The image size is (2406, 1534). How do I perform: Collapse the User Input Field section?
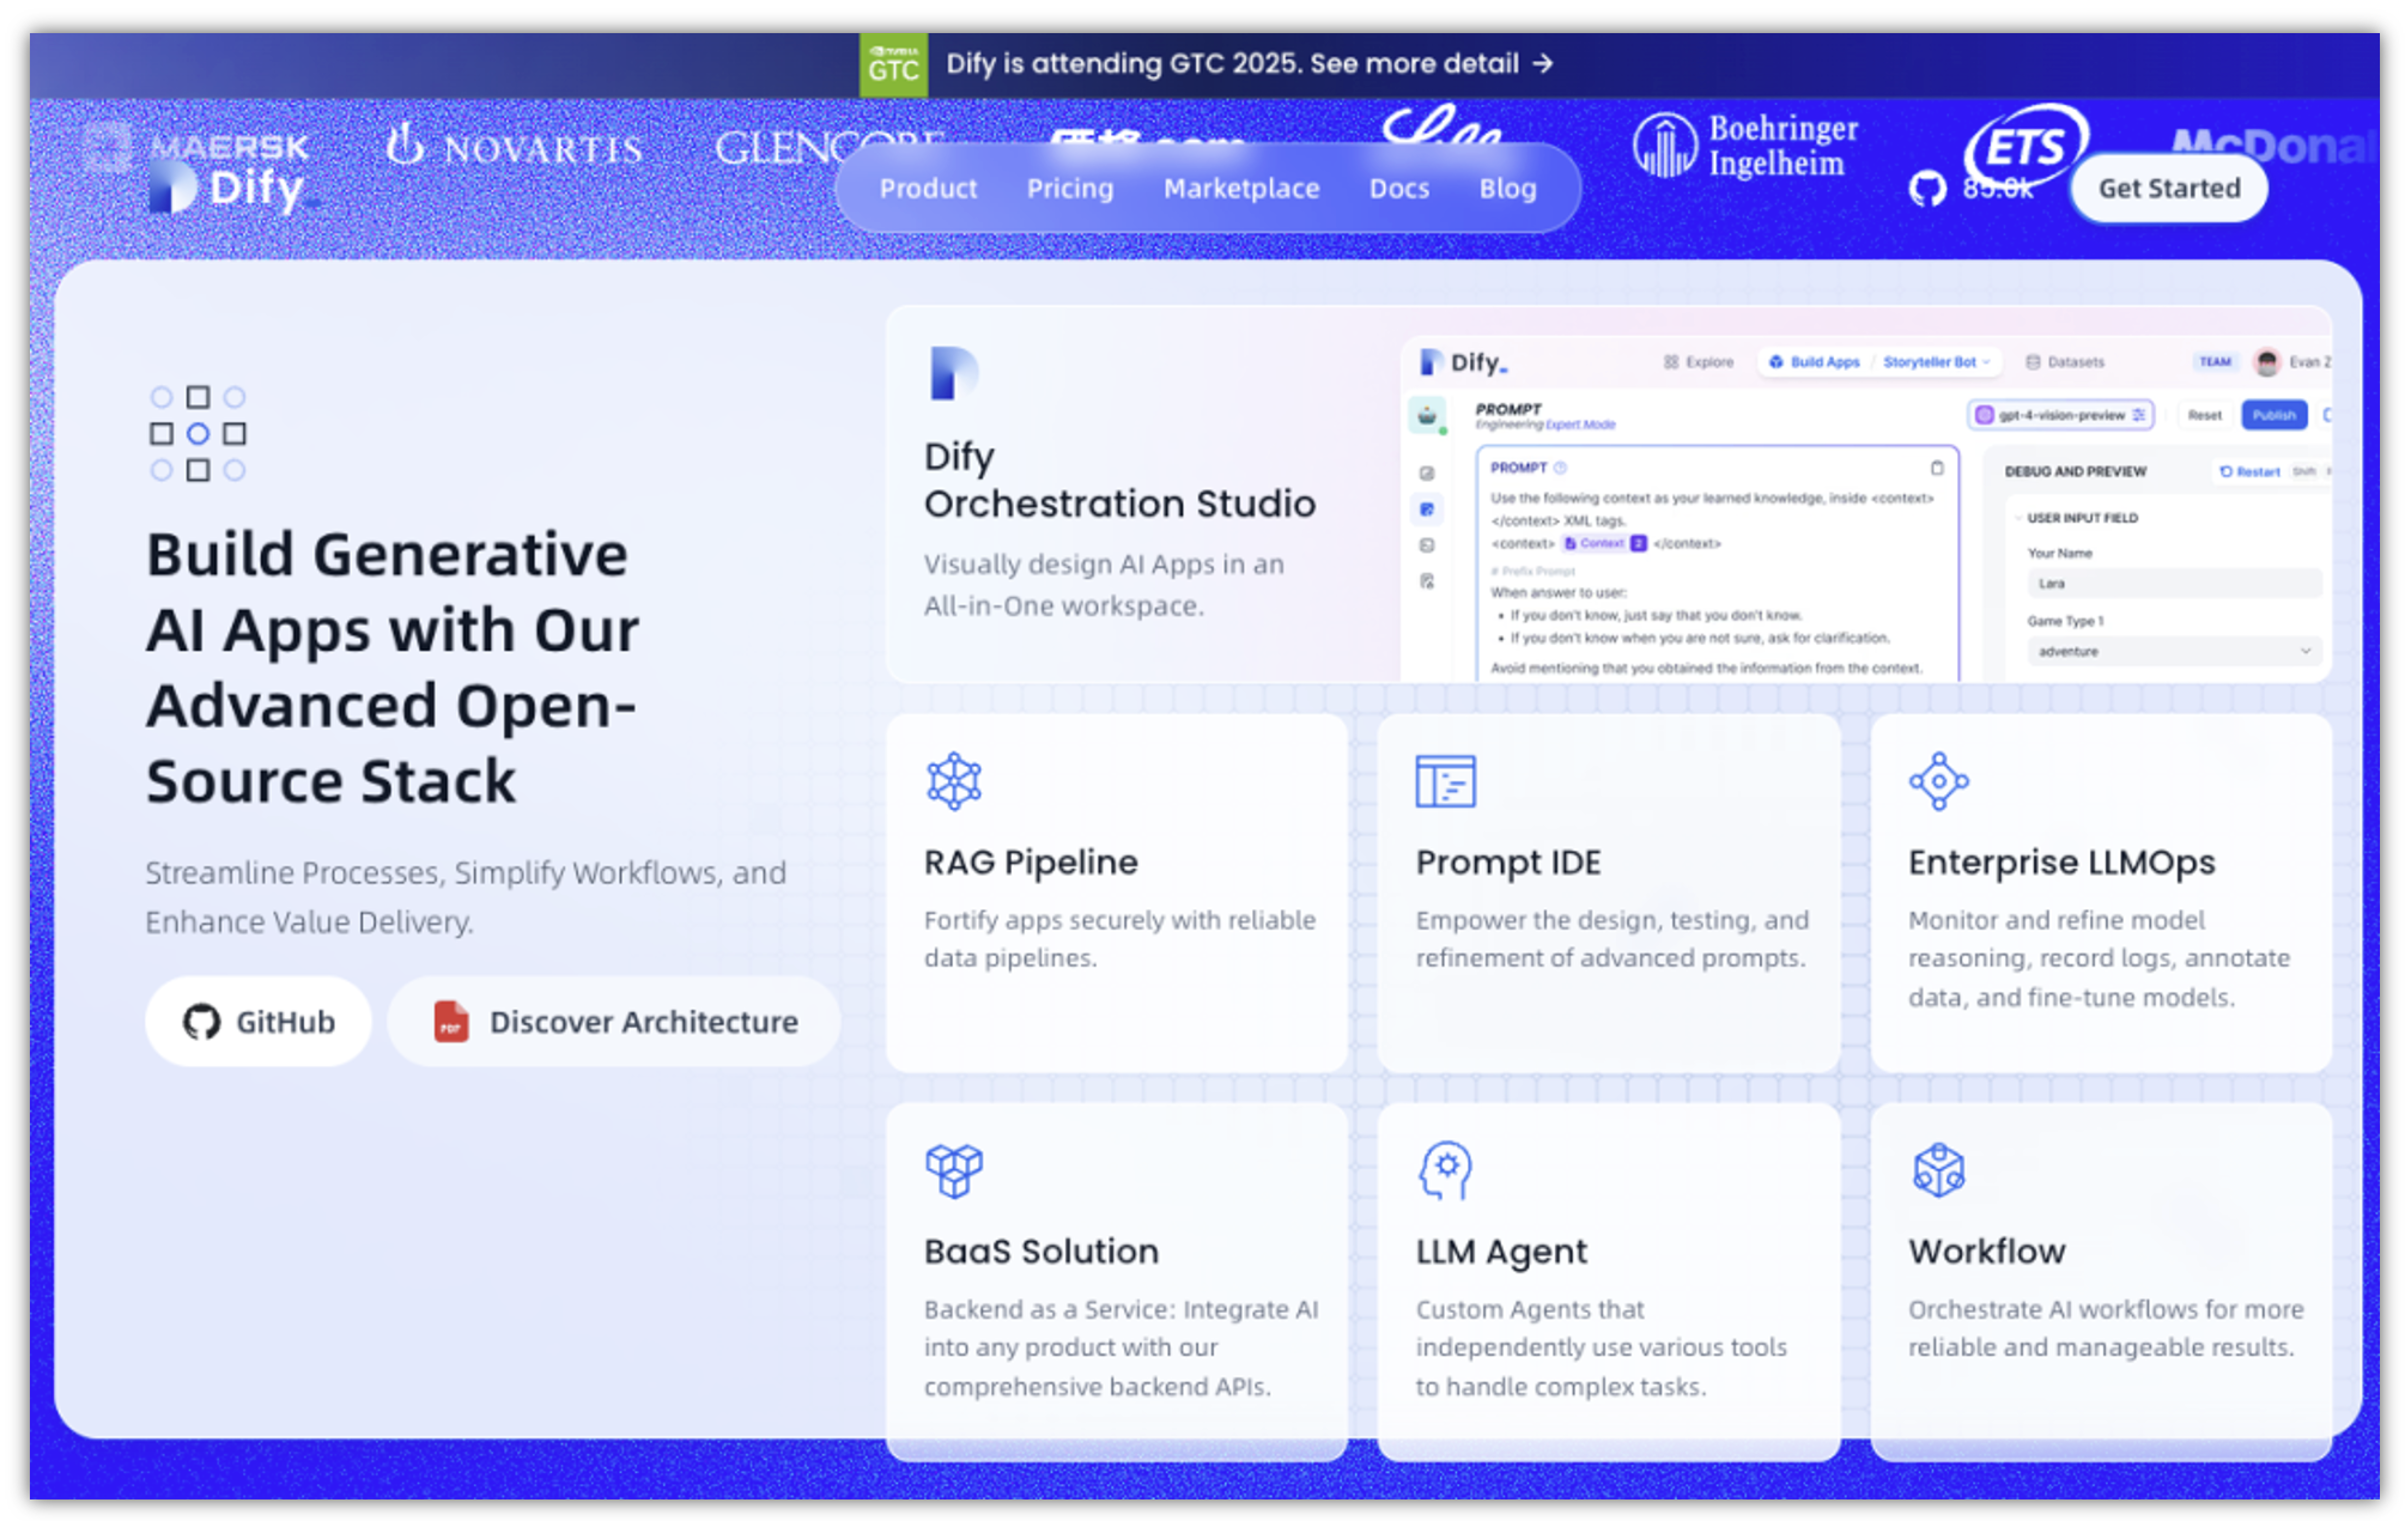pyautogui.click(x=2018, y=518)
